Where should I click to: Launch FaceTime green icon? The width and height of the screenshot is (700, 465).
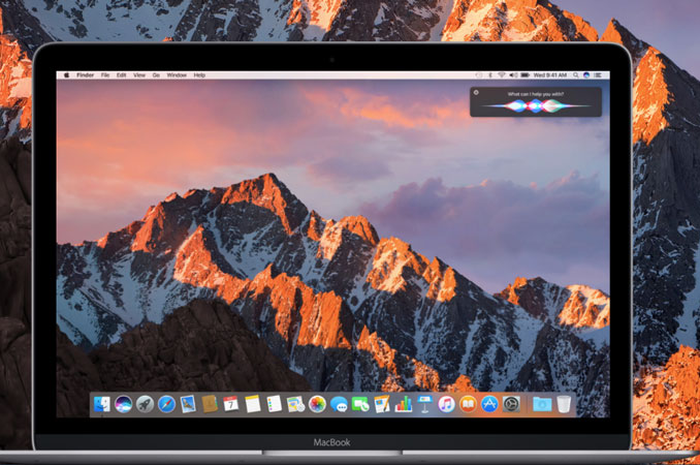[x=360, y=404]
